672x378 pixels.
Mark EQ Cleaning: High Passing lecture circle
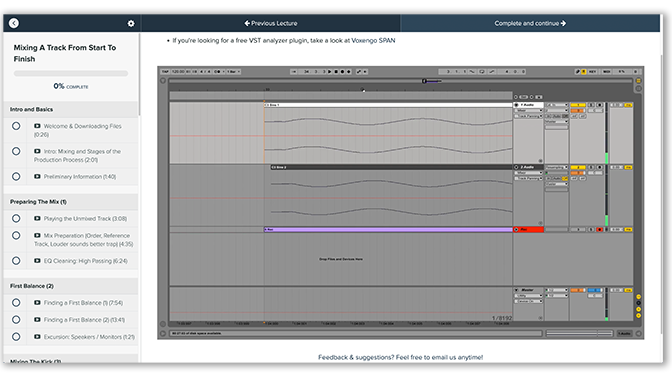pyautogui.click(x=16, y=261)
